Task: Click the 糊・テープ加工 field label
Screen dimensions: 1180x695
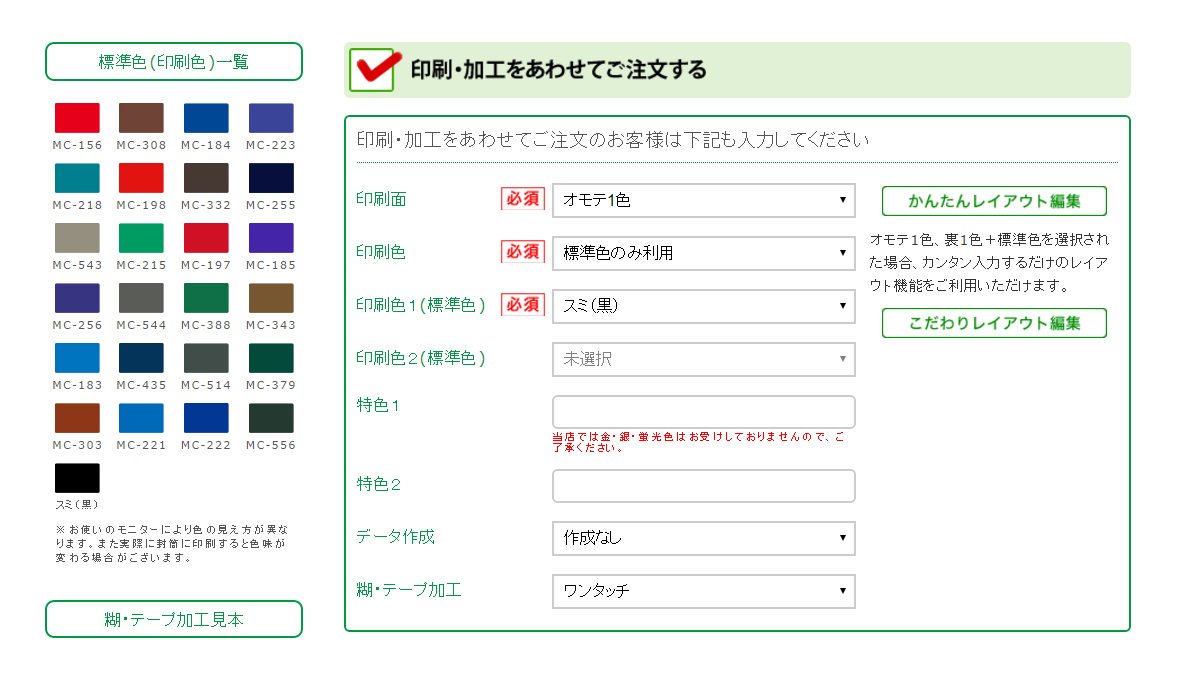Action: pos(409,590)
